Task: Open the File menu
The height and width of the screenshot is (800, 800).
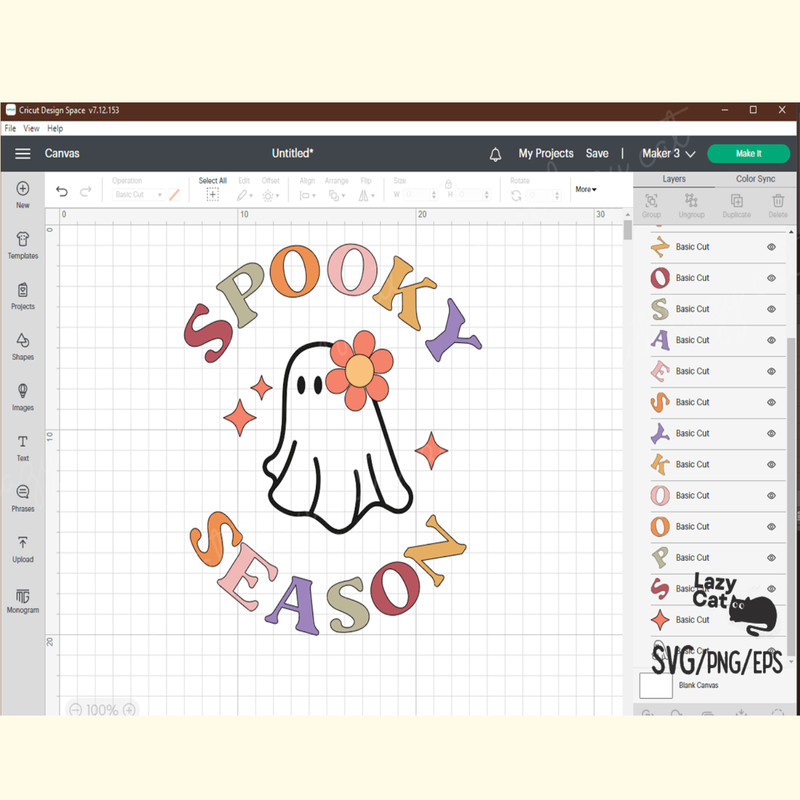Action: 10,128
